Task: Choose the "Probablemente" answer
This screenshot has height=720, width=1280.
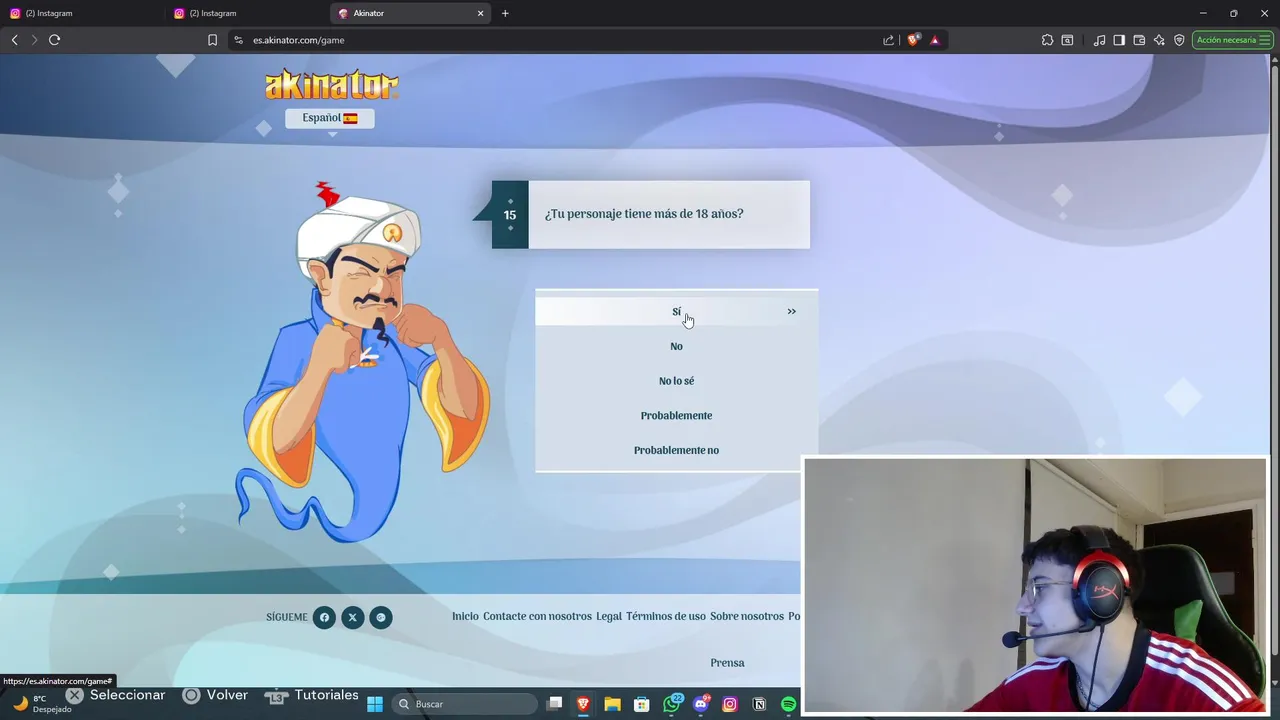Action: (x=676, y=415)
